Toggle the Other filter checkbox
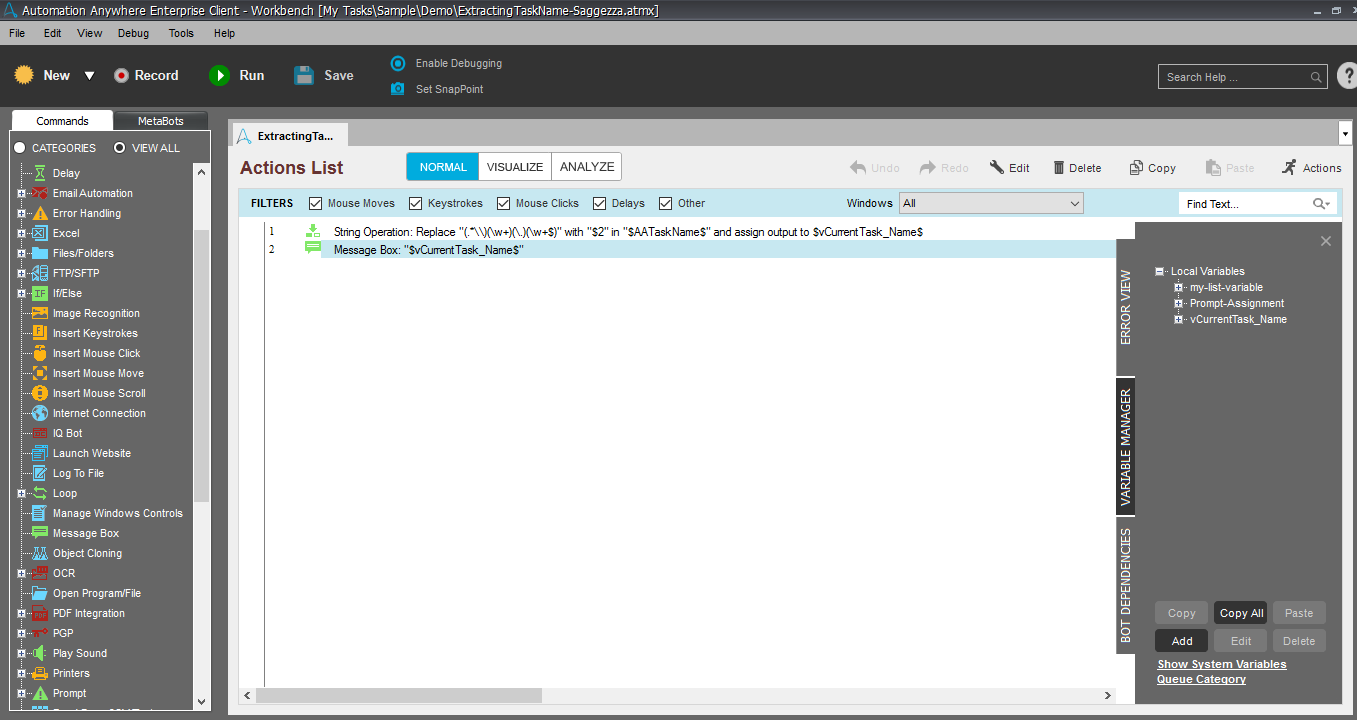Viewport: 1357px width, 720px height. click(x=666, y=203)
